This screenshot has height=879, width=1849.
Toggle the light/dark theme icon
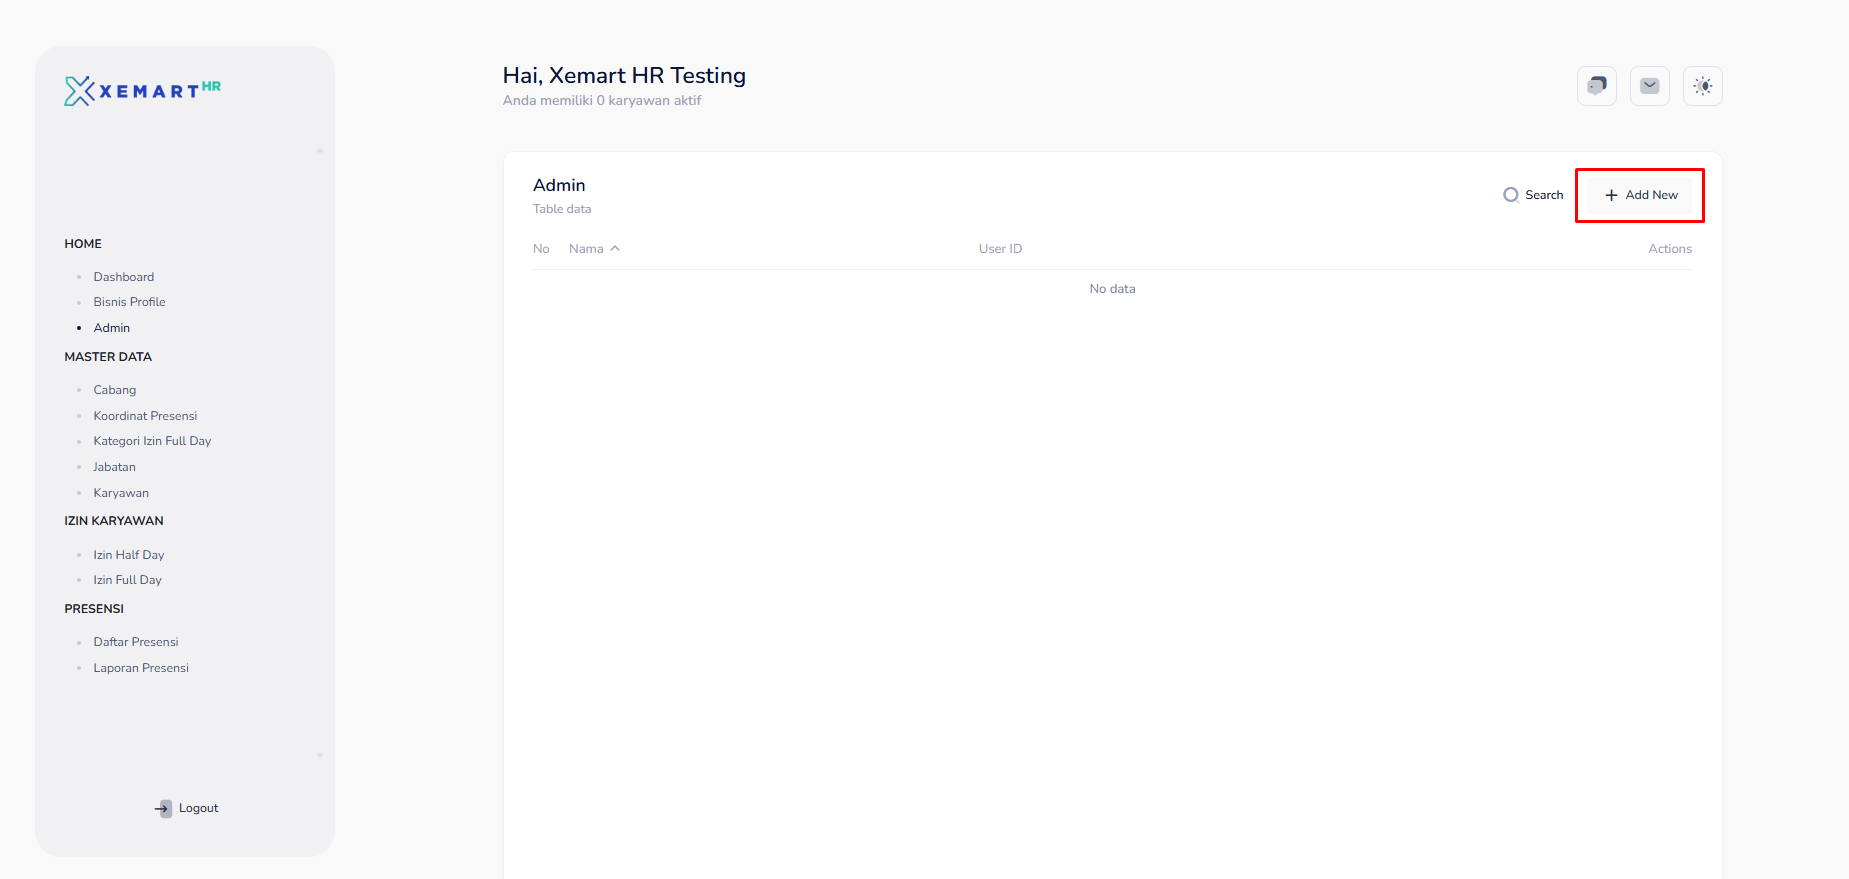pos(1702,86)
